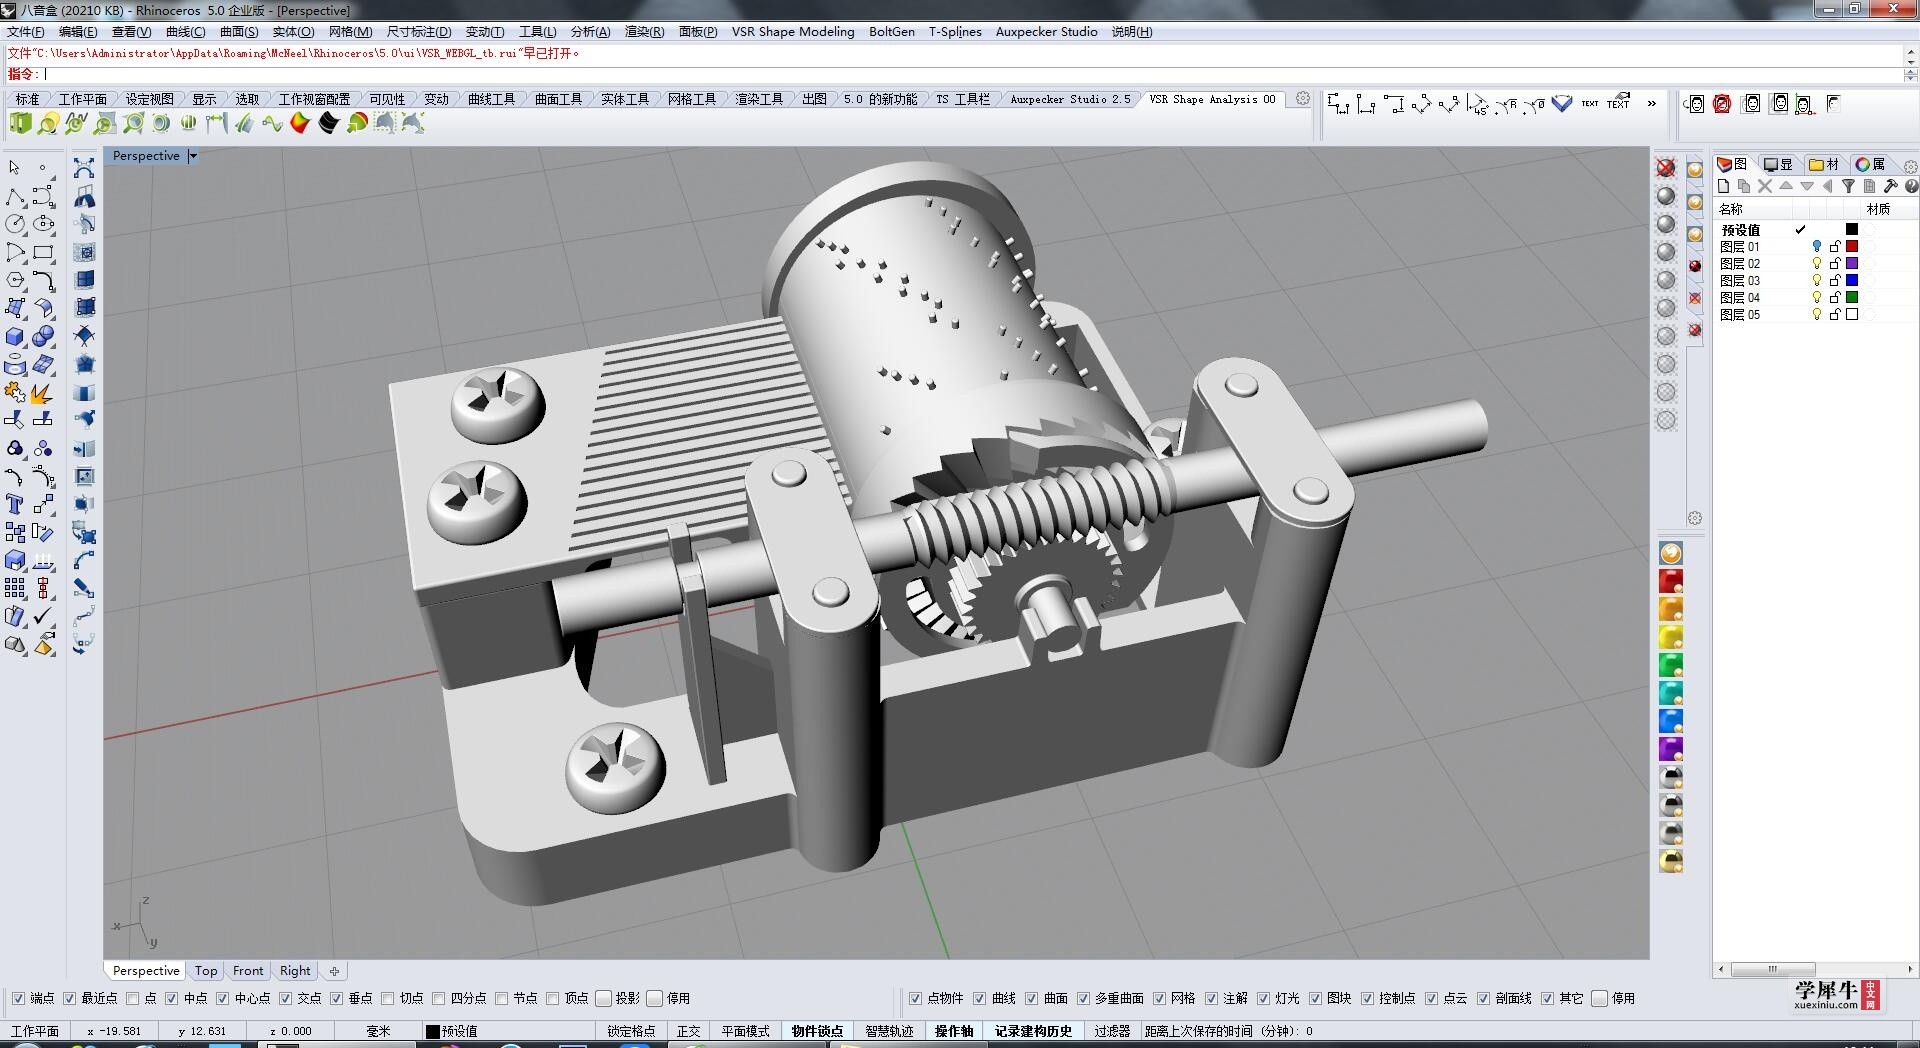
Task: Toggle the 曲线 selection filter checkbox
Action: pyautogui.click(x=980, y=998)
